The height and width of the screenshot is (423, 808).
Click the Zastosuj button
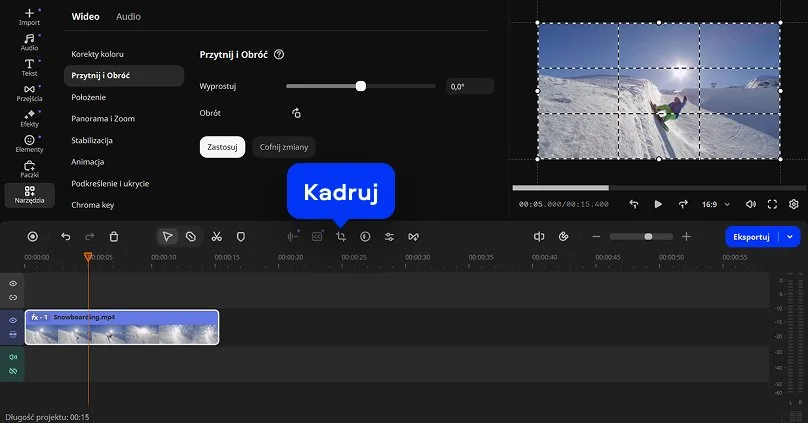(x=222, y=147)
